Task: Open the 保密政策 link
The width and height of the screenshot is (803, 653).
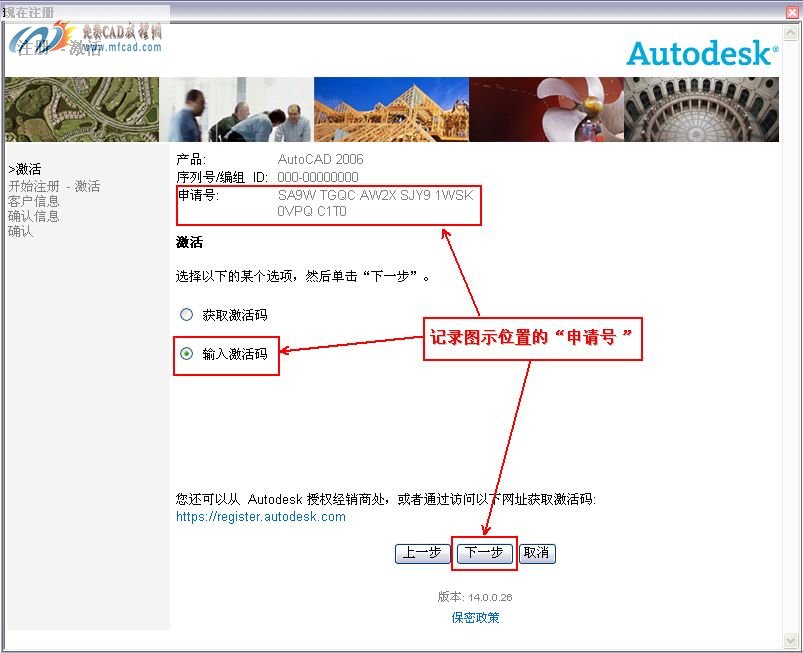Action: click(x=475, y=618)
